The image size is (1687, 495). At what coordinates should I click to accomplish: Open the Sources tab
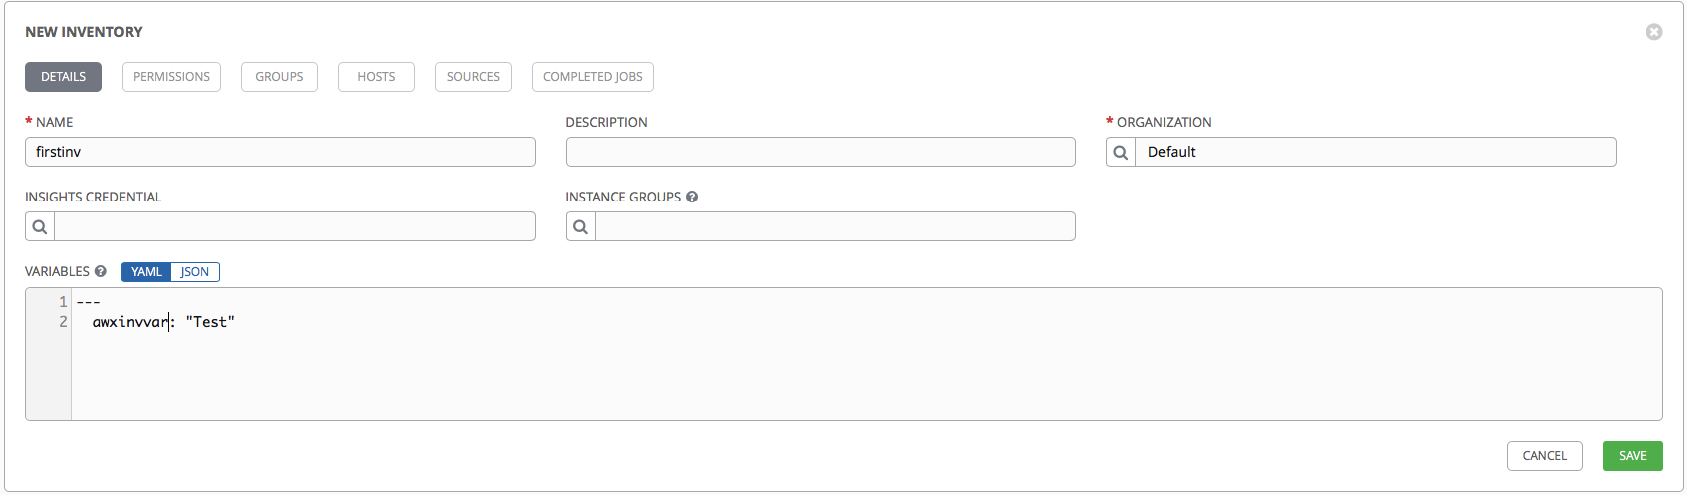473,77
